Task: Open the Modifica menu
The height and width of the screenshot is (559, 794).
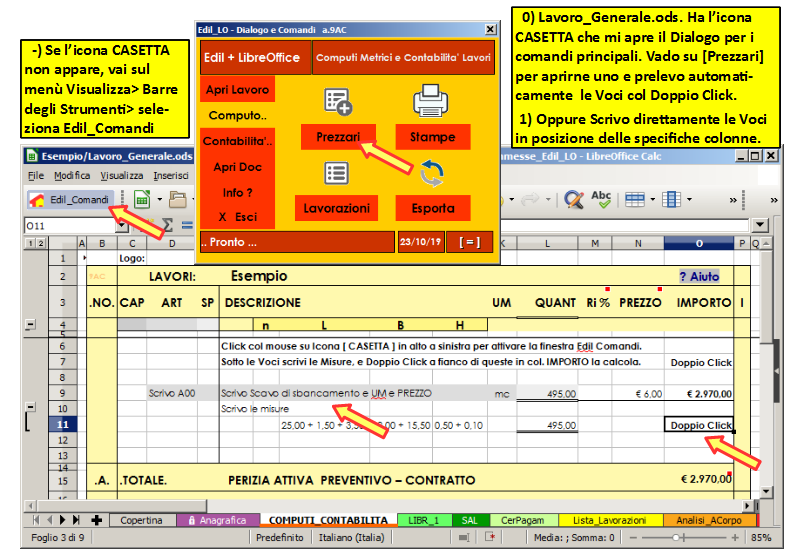Action: (x=72, y=175)
